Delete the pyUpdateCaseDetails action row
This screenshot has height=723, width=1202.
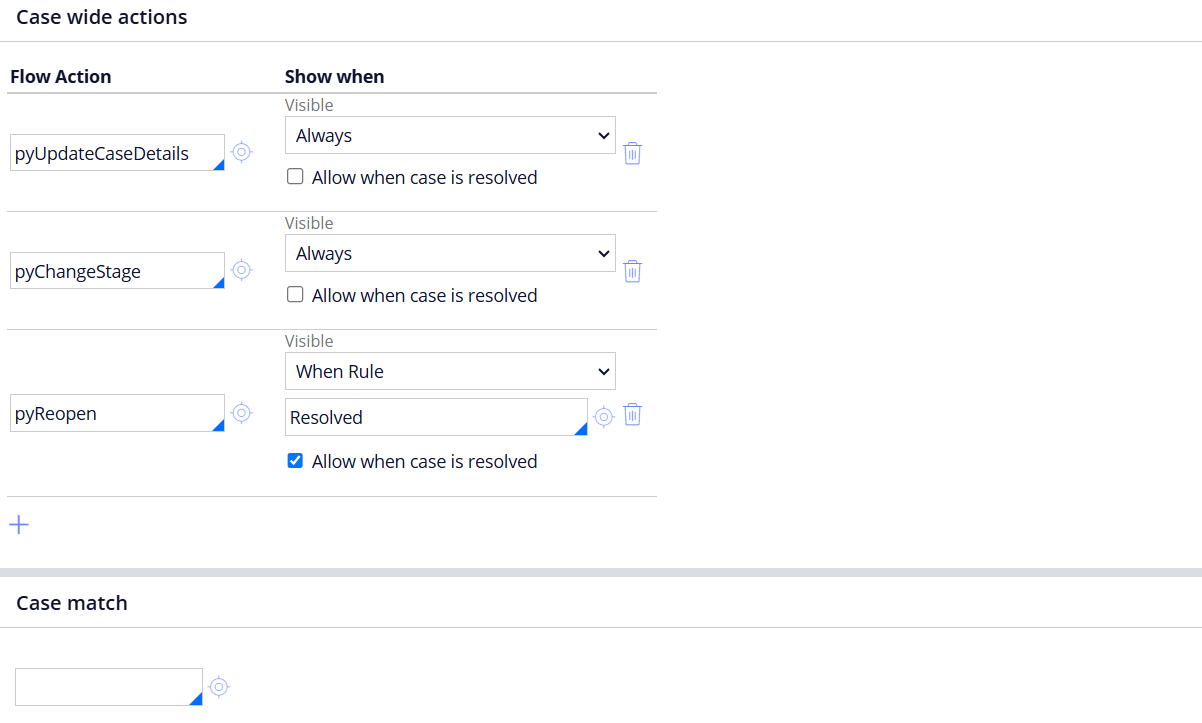pos(632,153)
